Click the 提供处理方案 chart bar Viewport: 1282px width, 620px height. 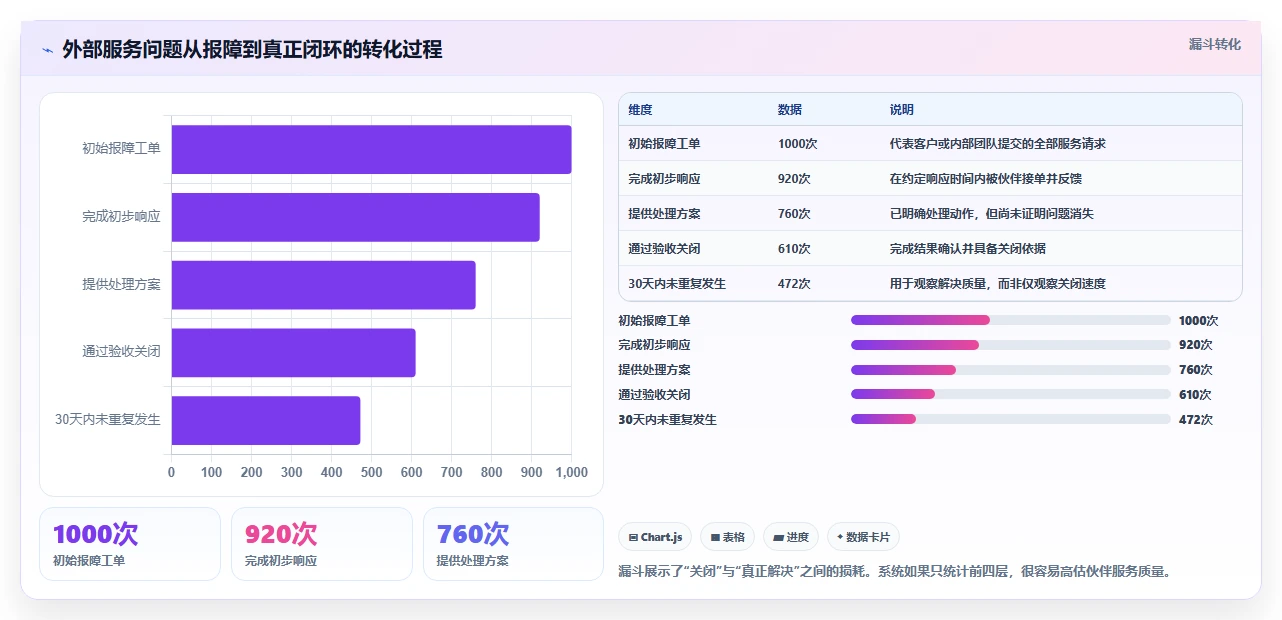pyautogui.click(x=323, y=285)
